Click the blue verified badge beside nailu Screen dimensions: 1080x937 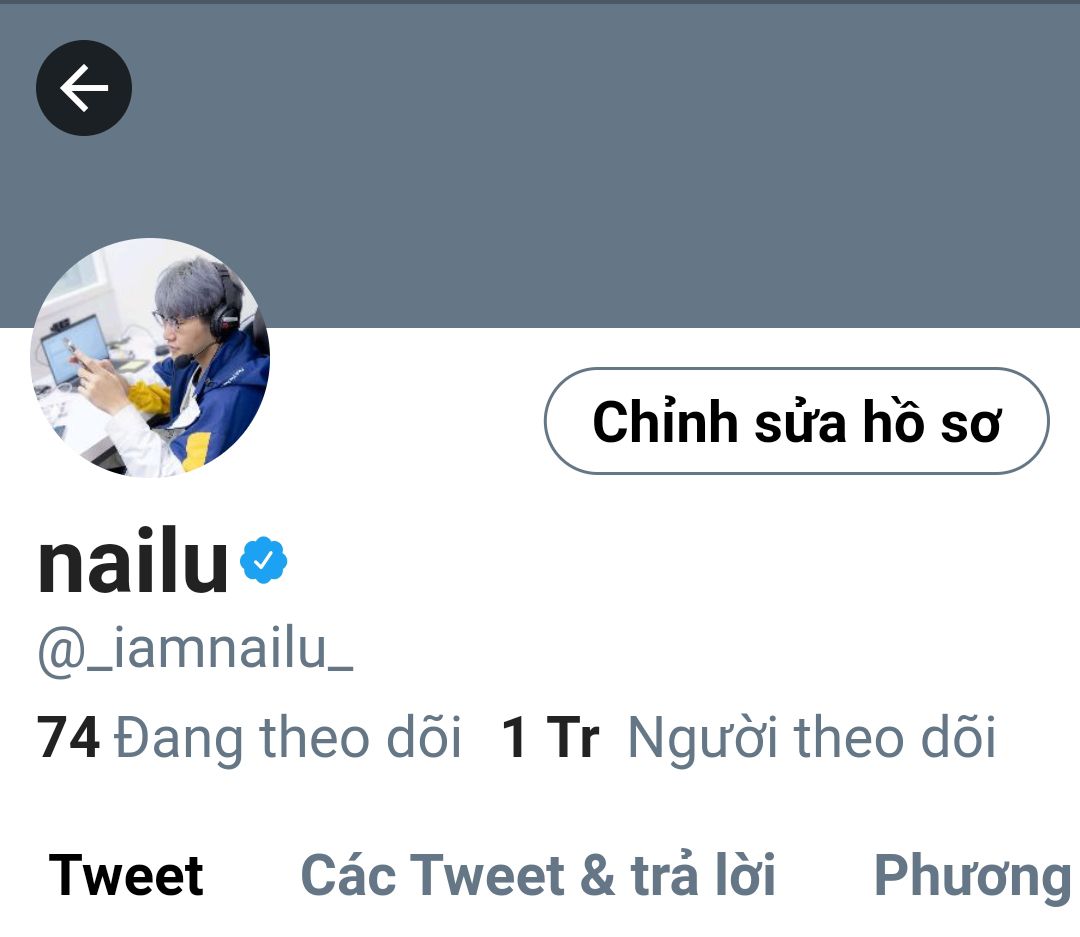pos(263,560)
